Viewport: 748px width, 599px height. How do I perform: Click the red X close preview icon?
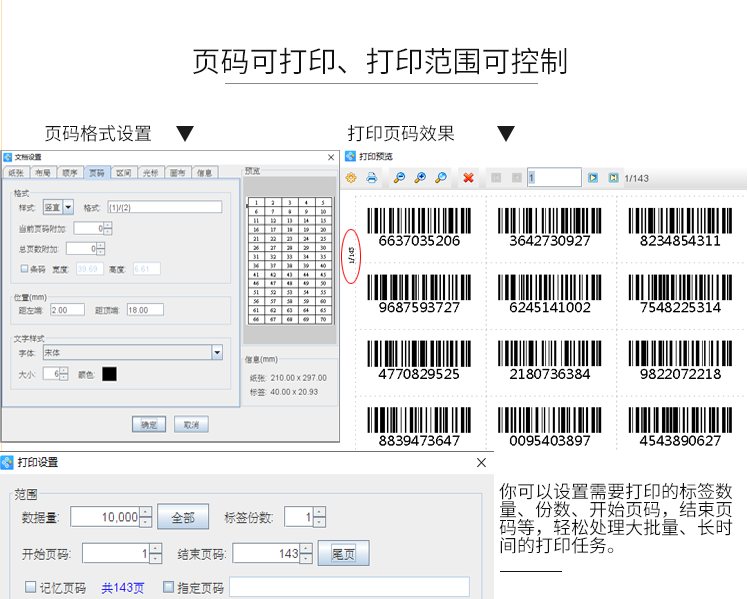click(x=468, y=178)
